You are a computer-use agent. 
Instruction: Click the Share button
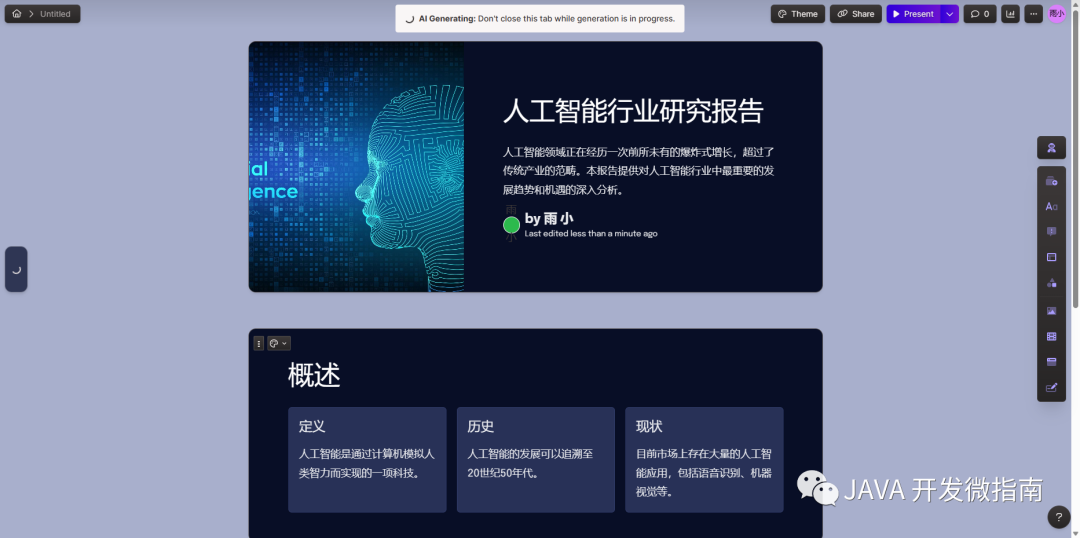[855, 14]
